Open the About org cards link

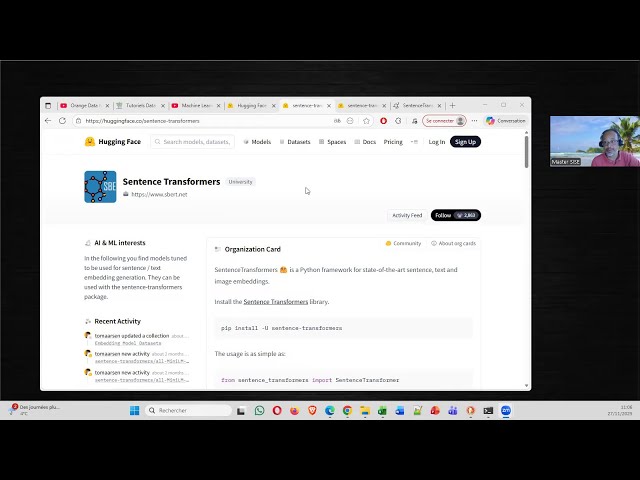[x=453, y=243]
